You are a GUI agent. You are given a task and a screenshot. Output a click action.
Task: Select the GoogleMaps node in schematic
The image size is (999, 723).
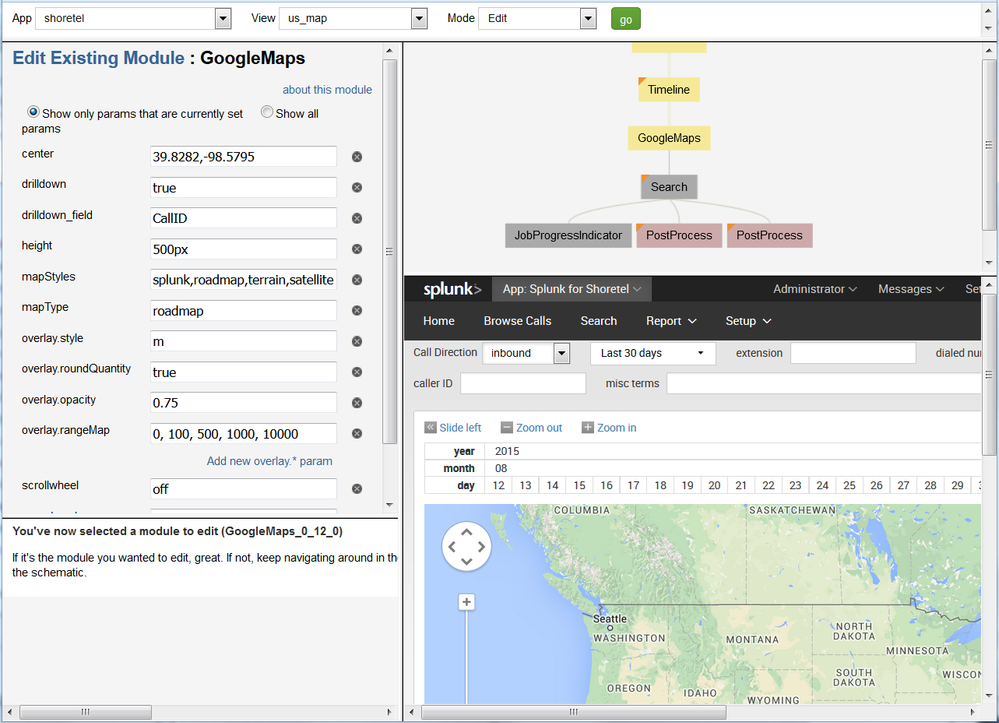tap(669, 138)
